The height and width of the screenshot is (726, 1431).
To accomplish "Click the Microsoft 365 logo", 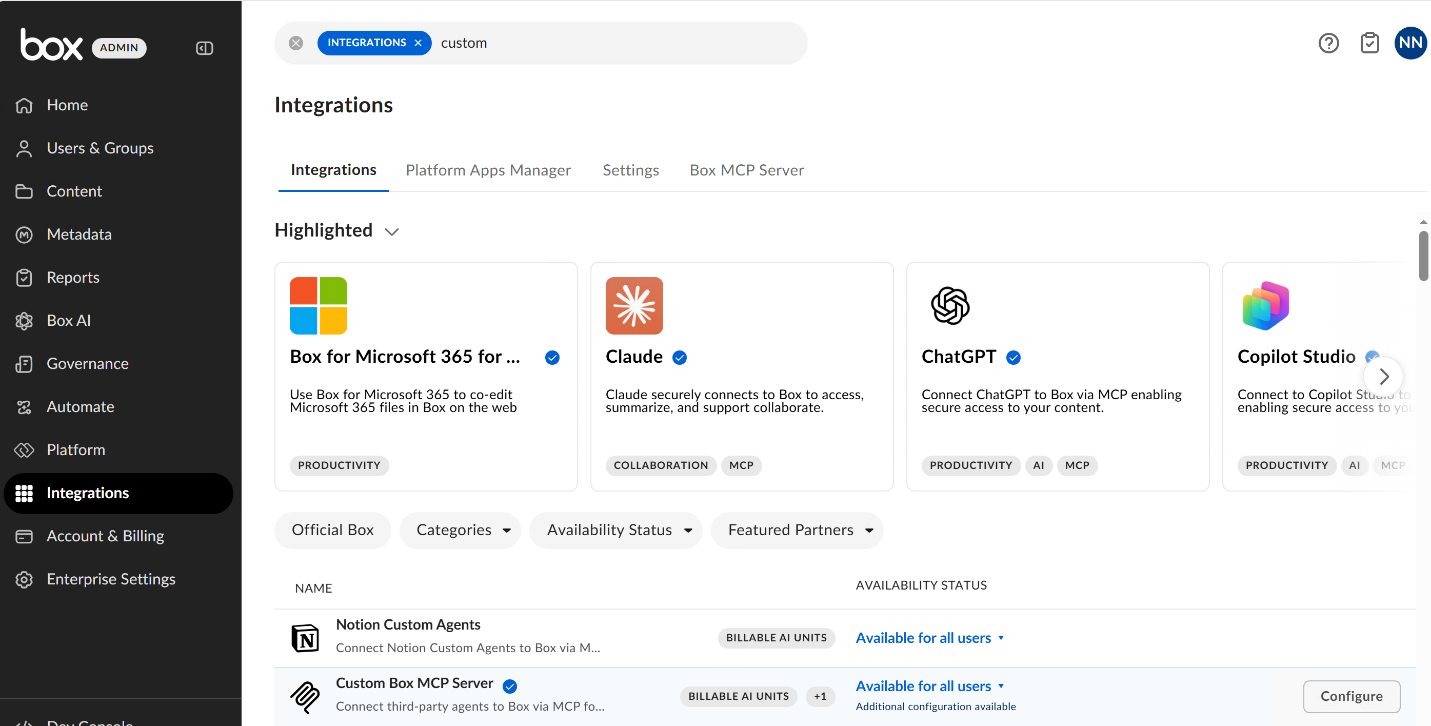I will [x=318, y=306].
